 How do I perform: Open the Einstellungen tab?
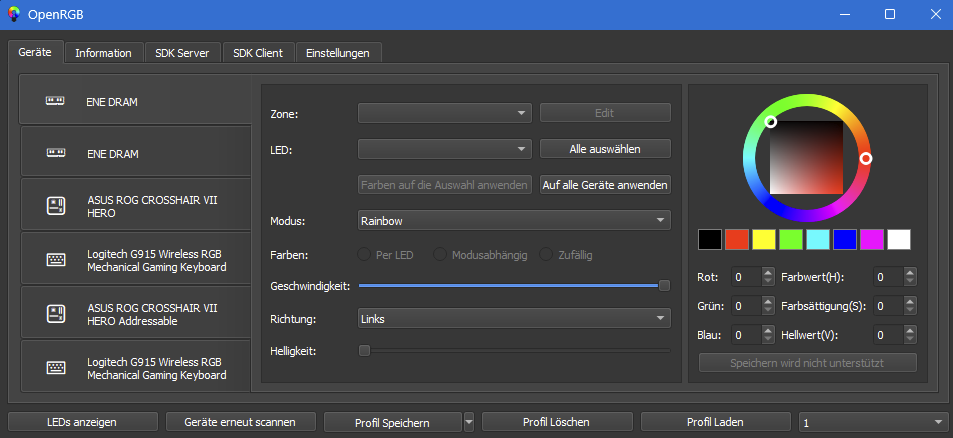click(x=338, y=53)
